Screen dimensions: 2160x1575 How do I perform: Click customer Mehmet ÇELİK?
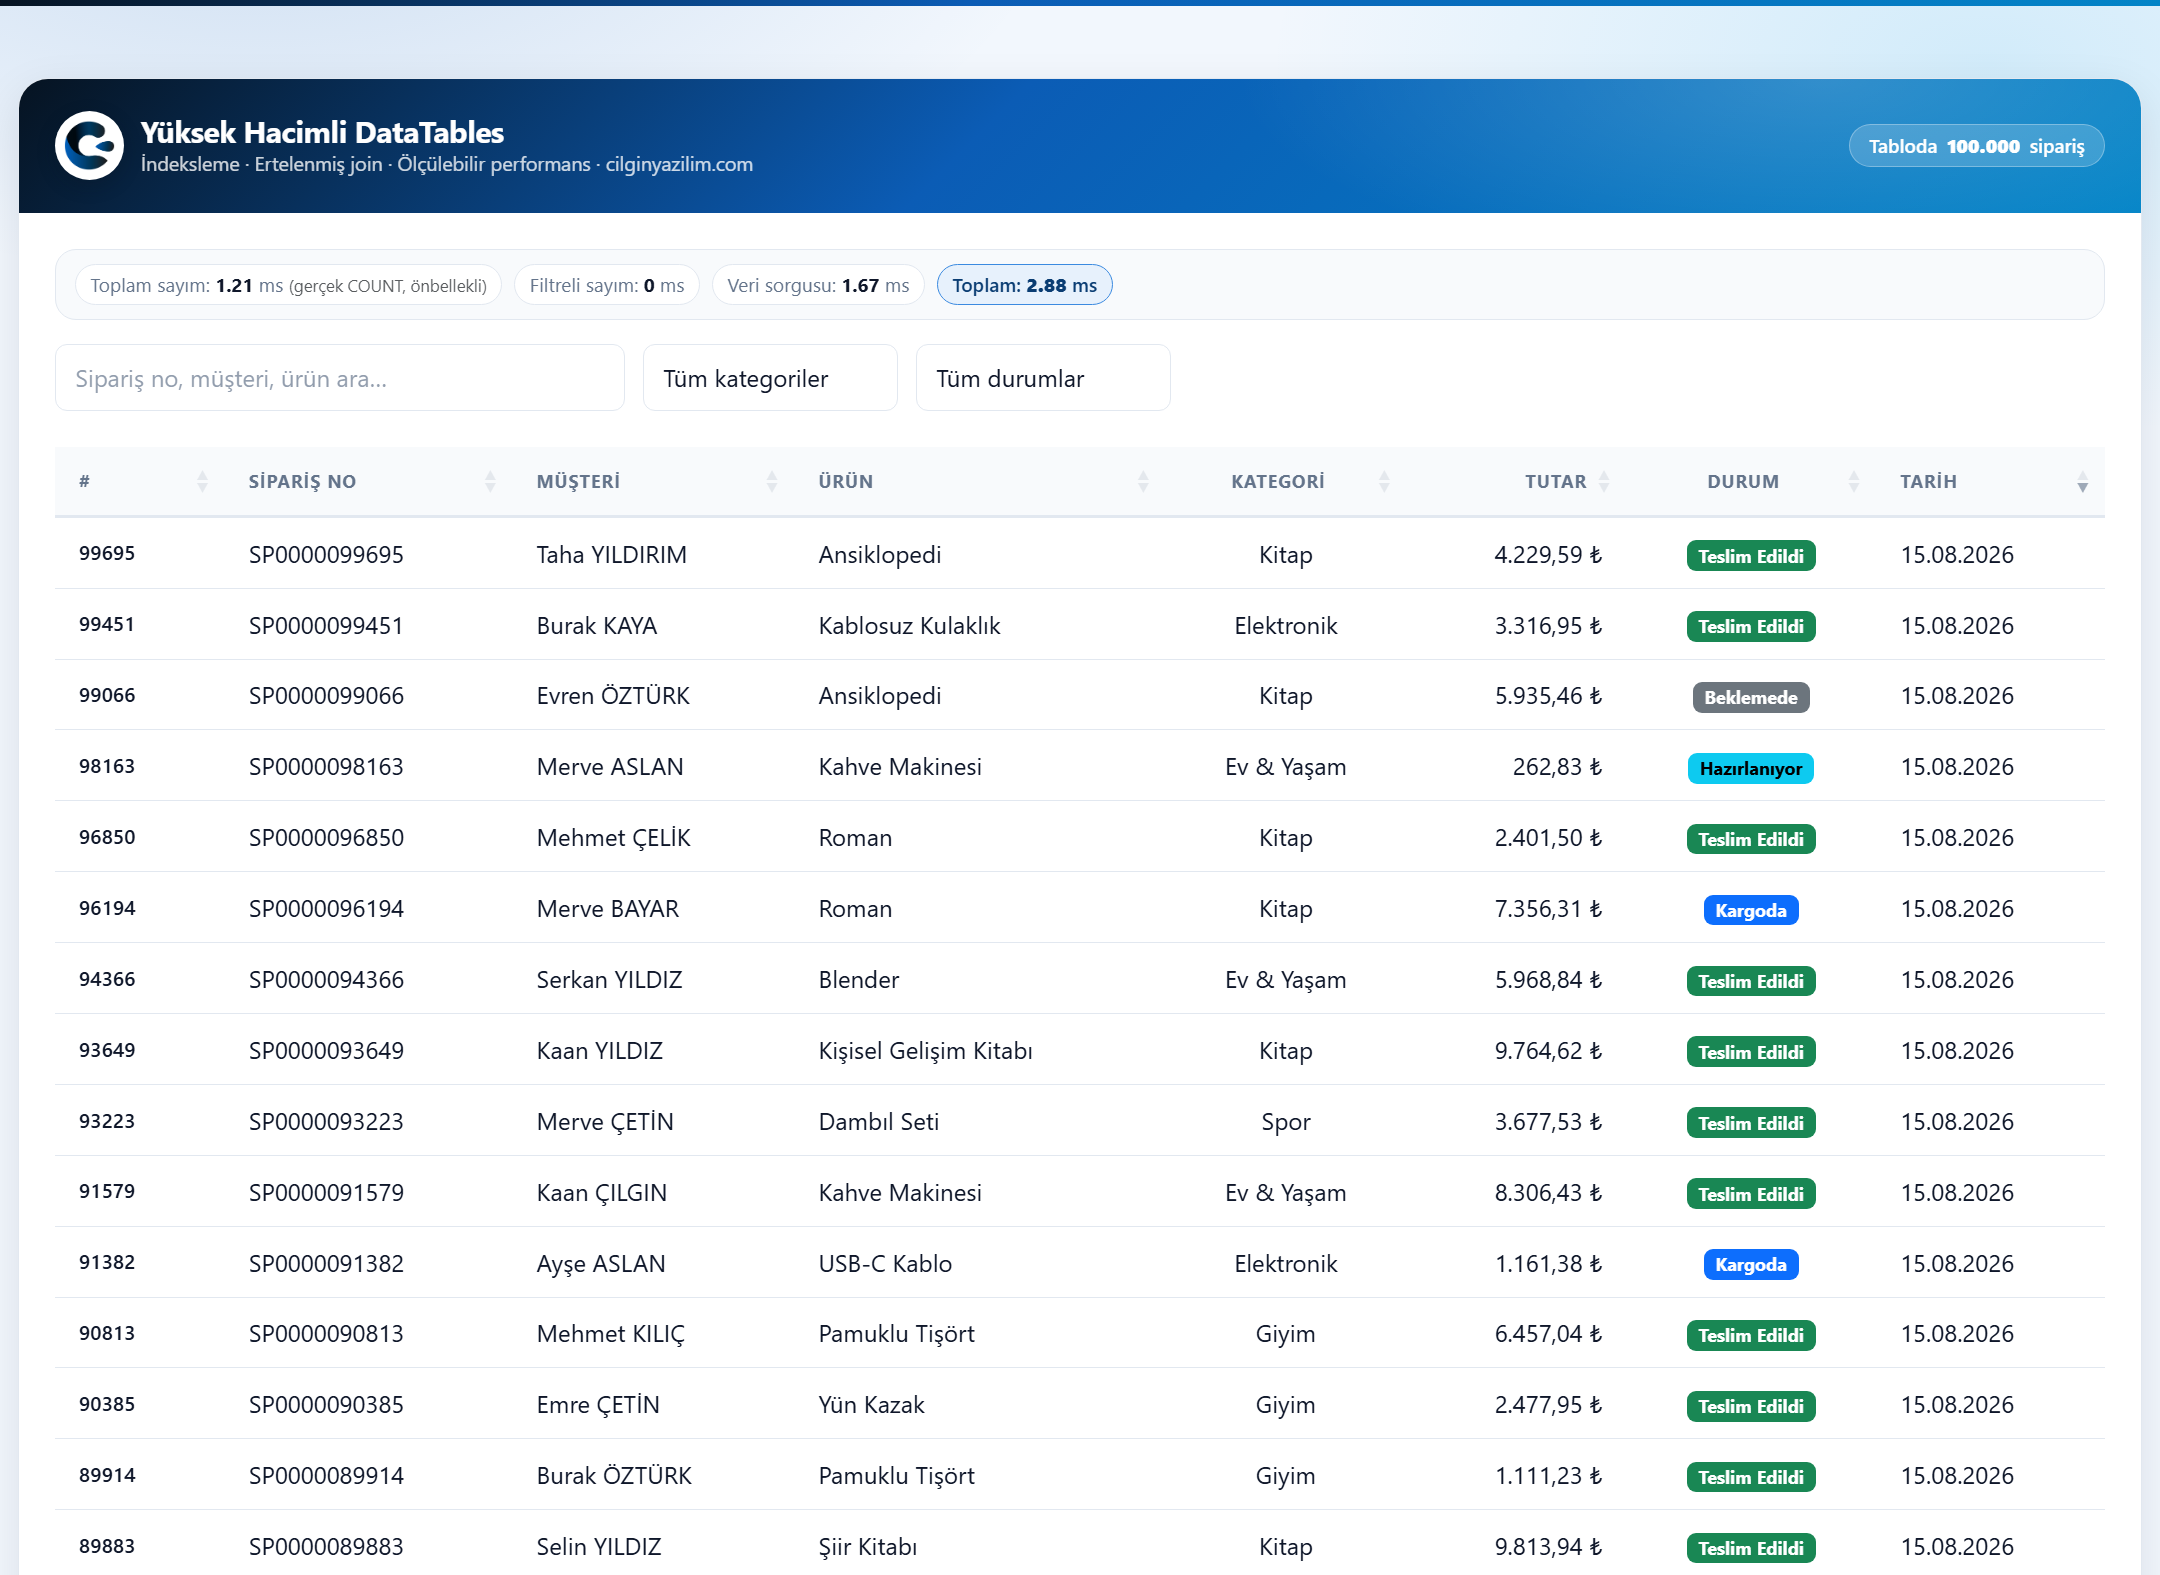613,838
